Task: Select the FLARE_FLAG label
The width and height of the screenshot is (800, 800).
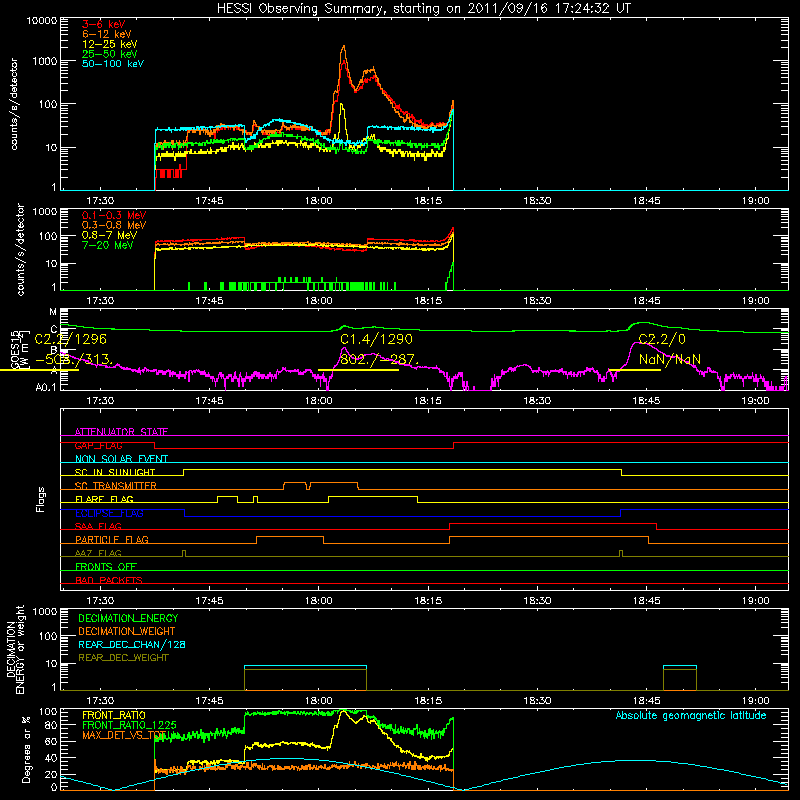Action: [x=104, y=499]
